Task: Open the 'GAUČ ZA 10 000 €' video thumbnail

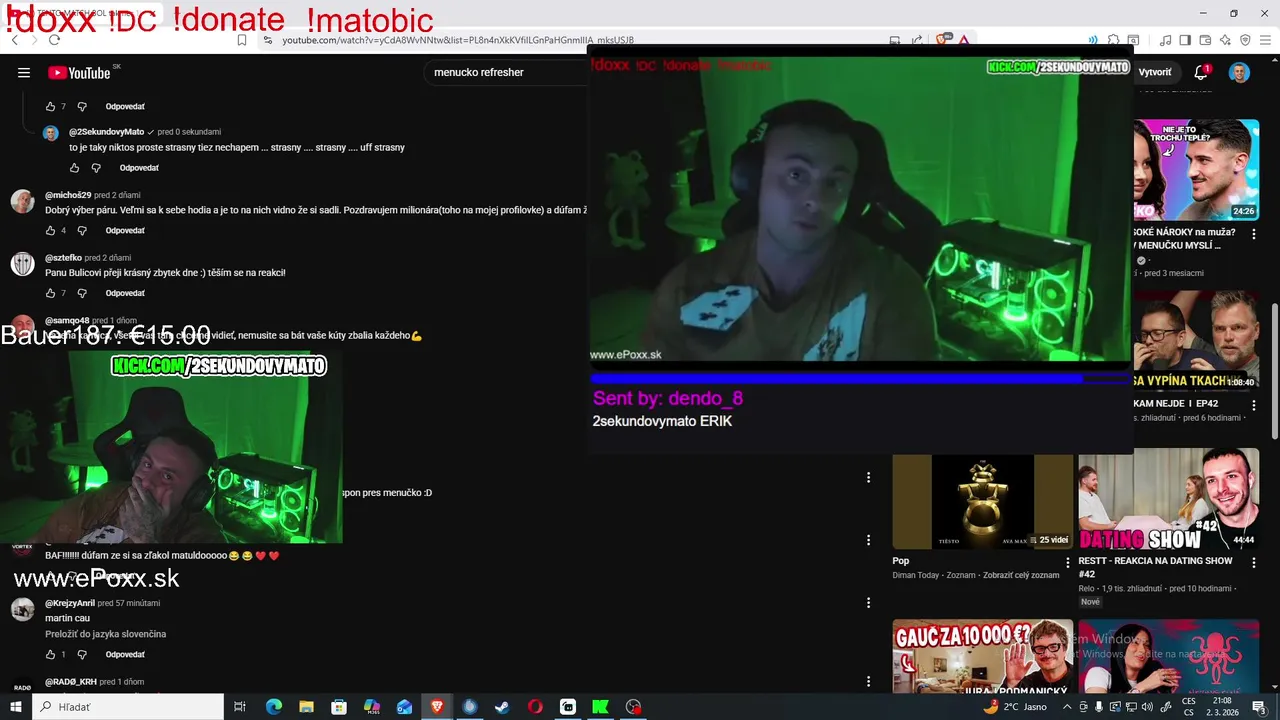Action: tap(982, 658)
